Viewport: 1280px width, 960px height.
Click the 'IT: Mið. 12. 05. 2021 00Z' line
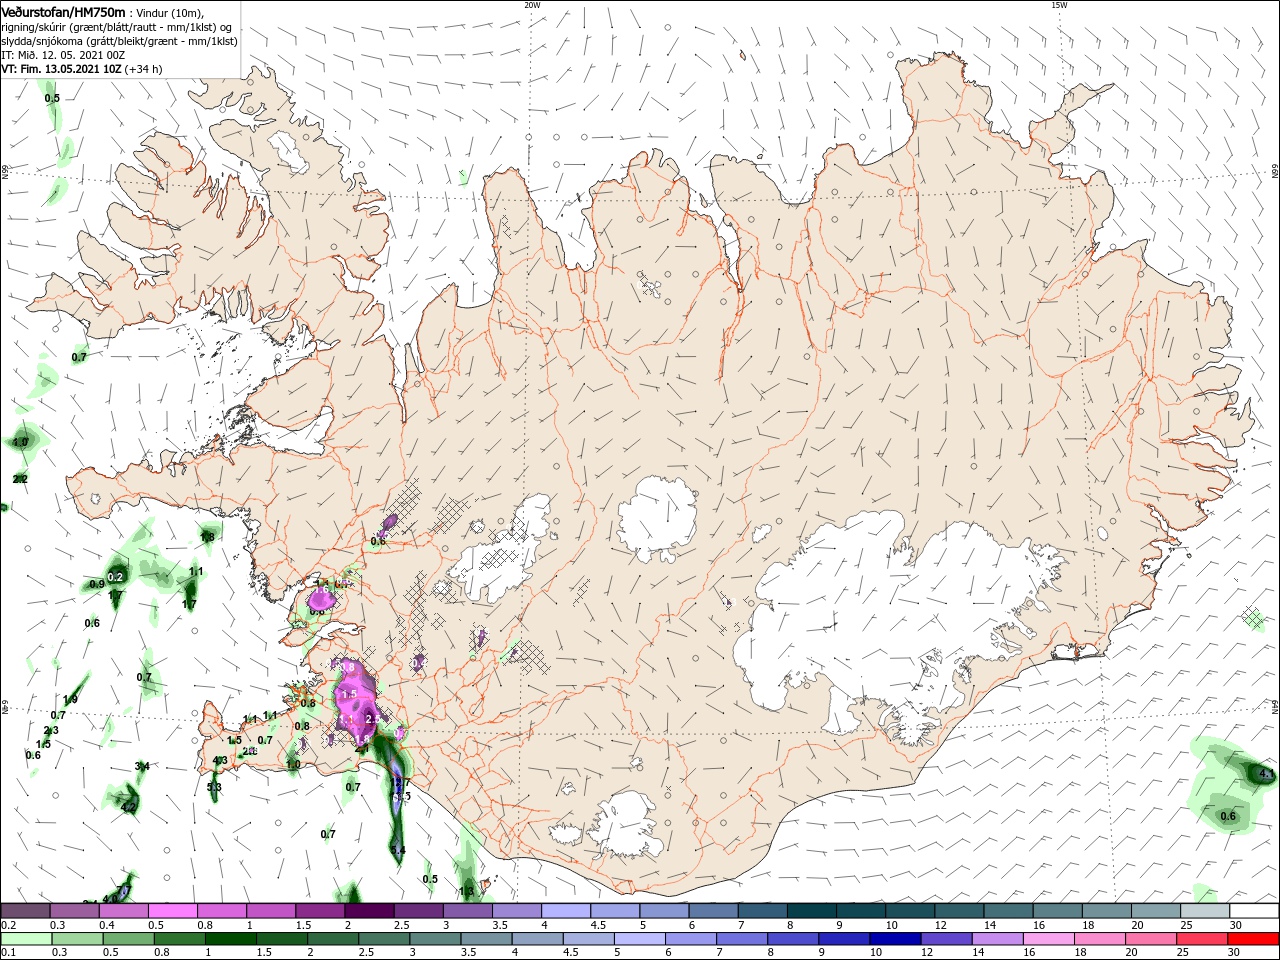pos(63,55)
